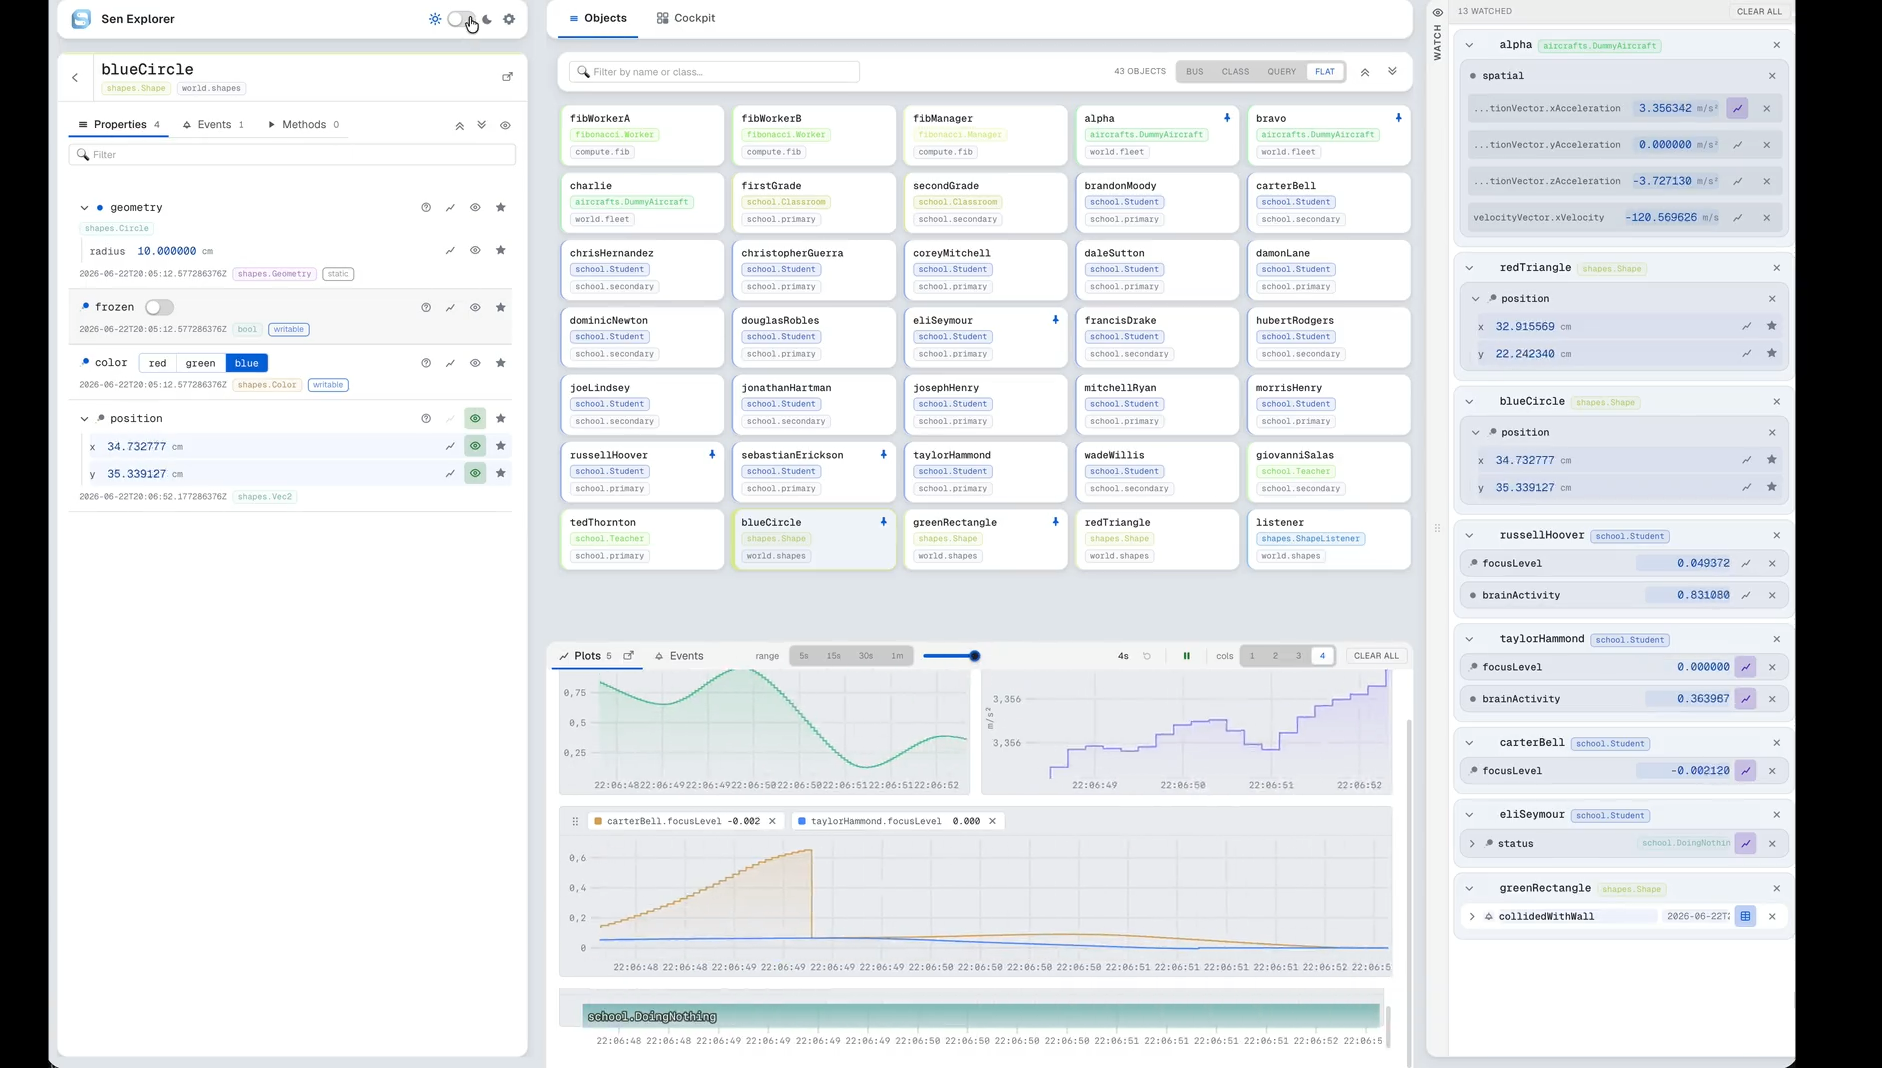The width and height of the screenshot is (1882, 1068).
Task: Toggle the light/dark theme switch
Action: (x=461, y=19)
